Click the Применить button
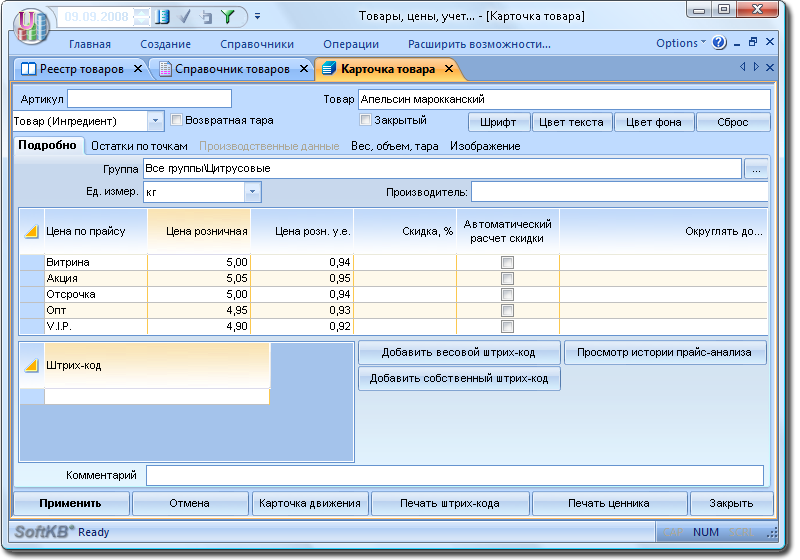Screen dimensions: 800x560 [x=71, y=503]
